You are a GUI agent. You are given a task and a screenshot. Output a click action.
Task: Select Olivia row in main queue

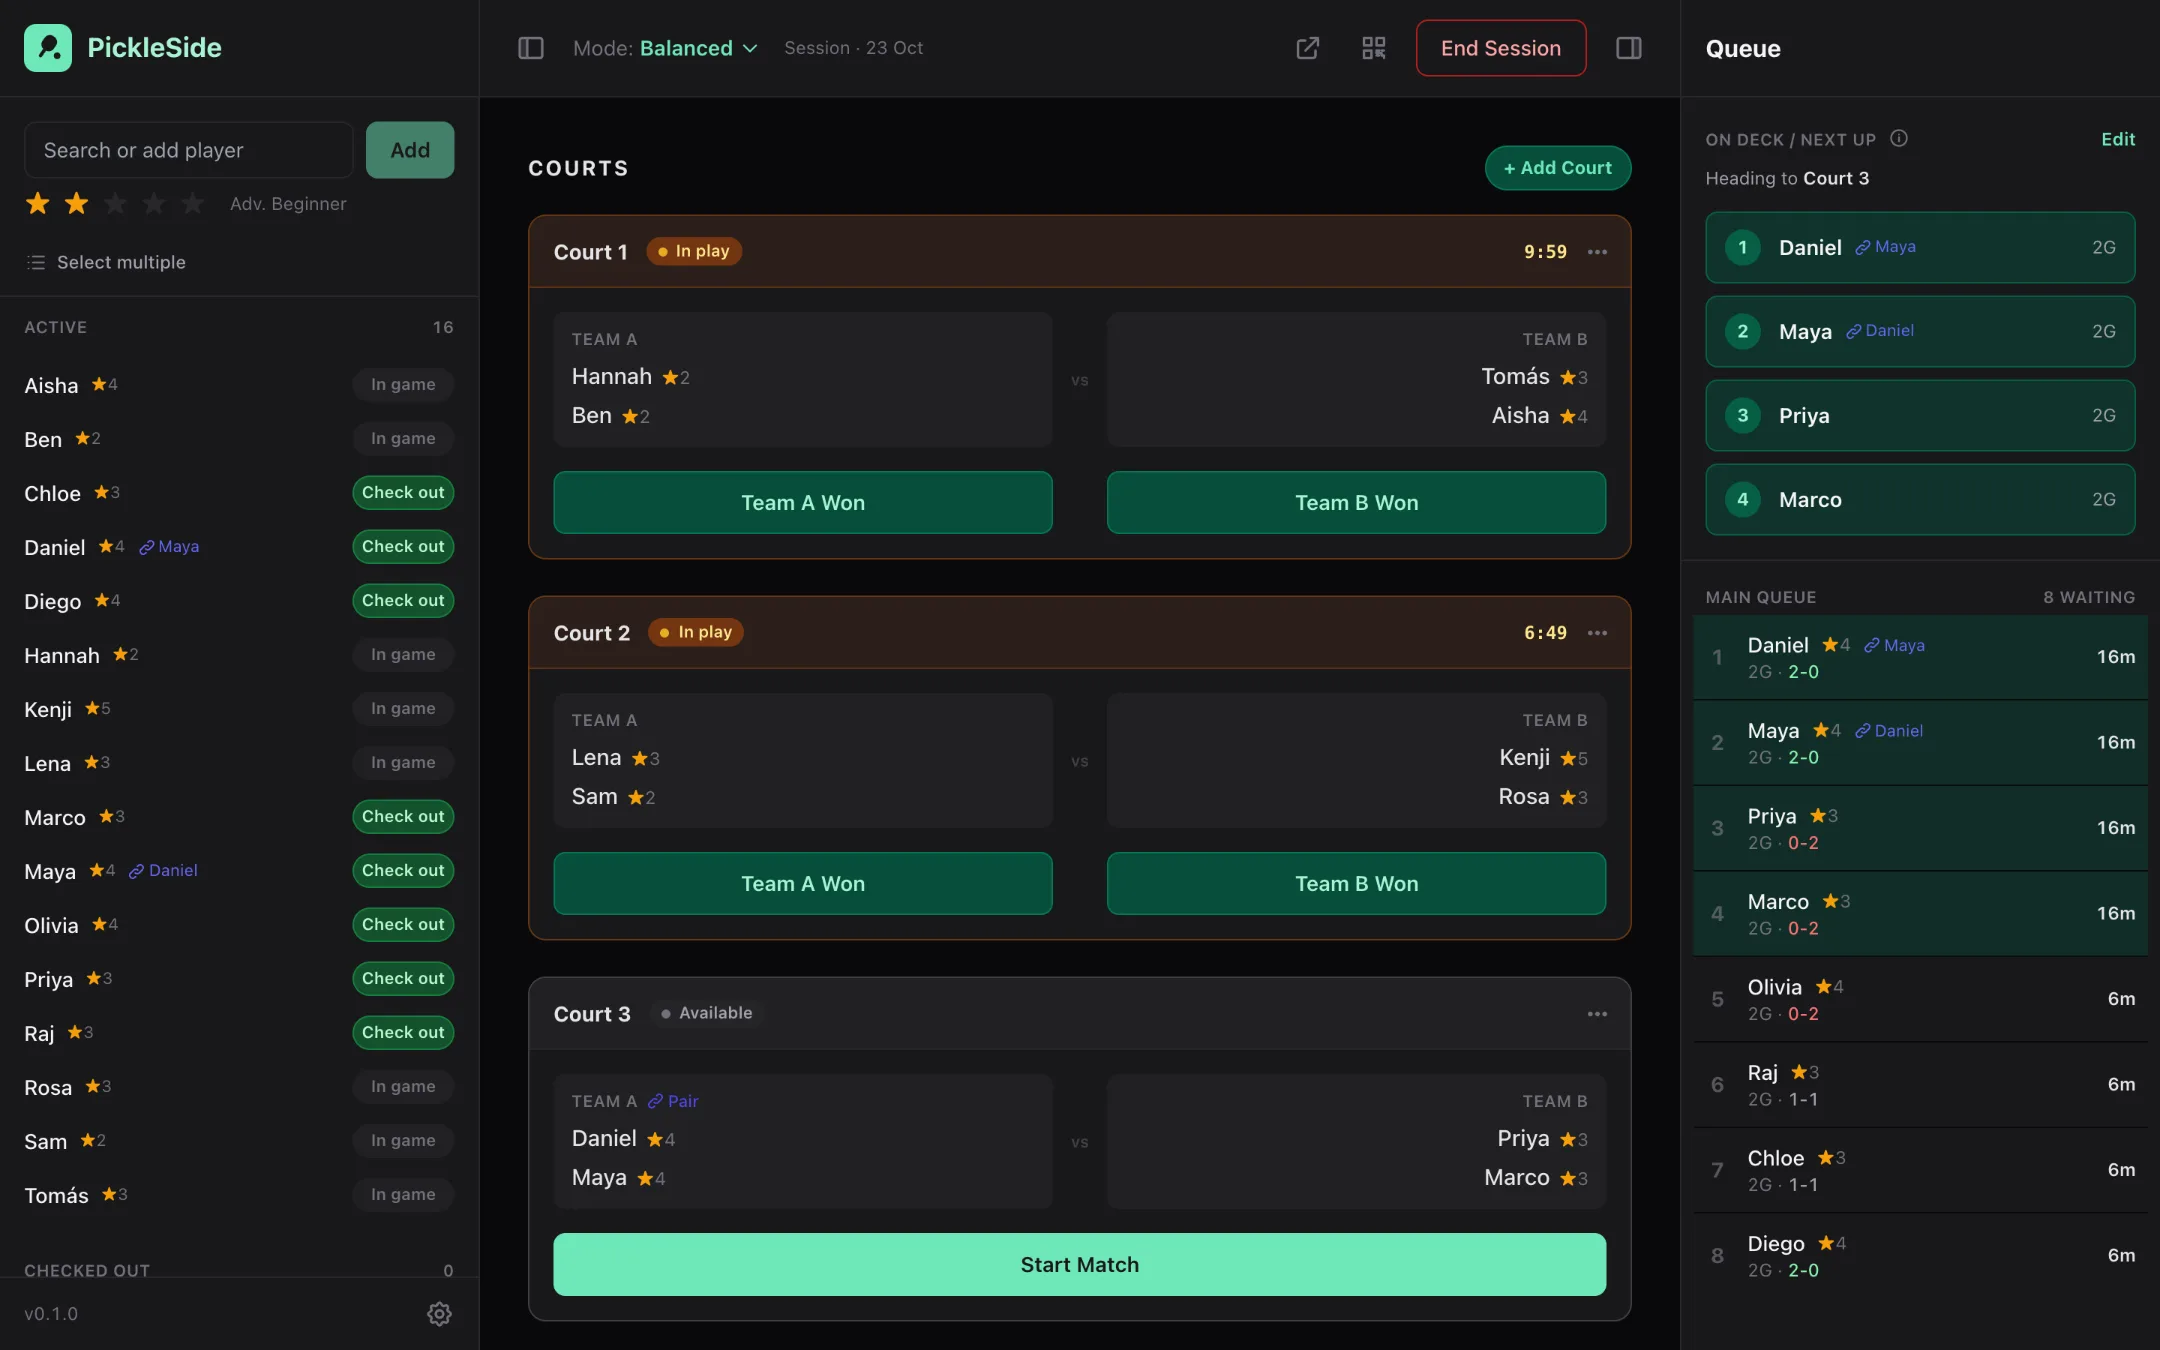[x=1920, y=999]
